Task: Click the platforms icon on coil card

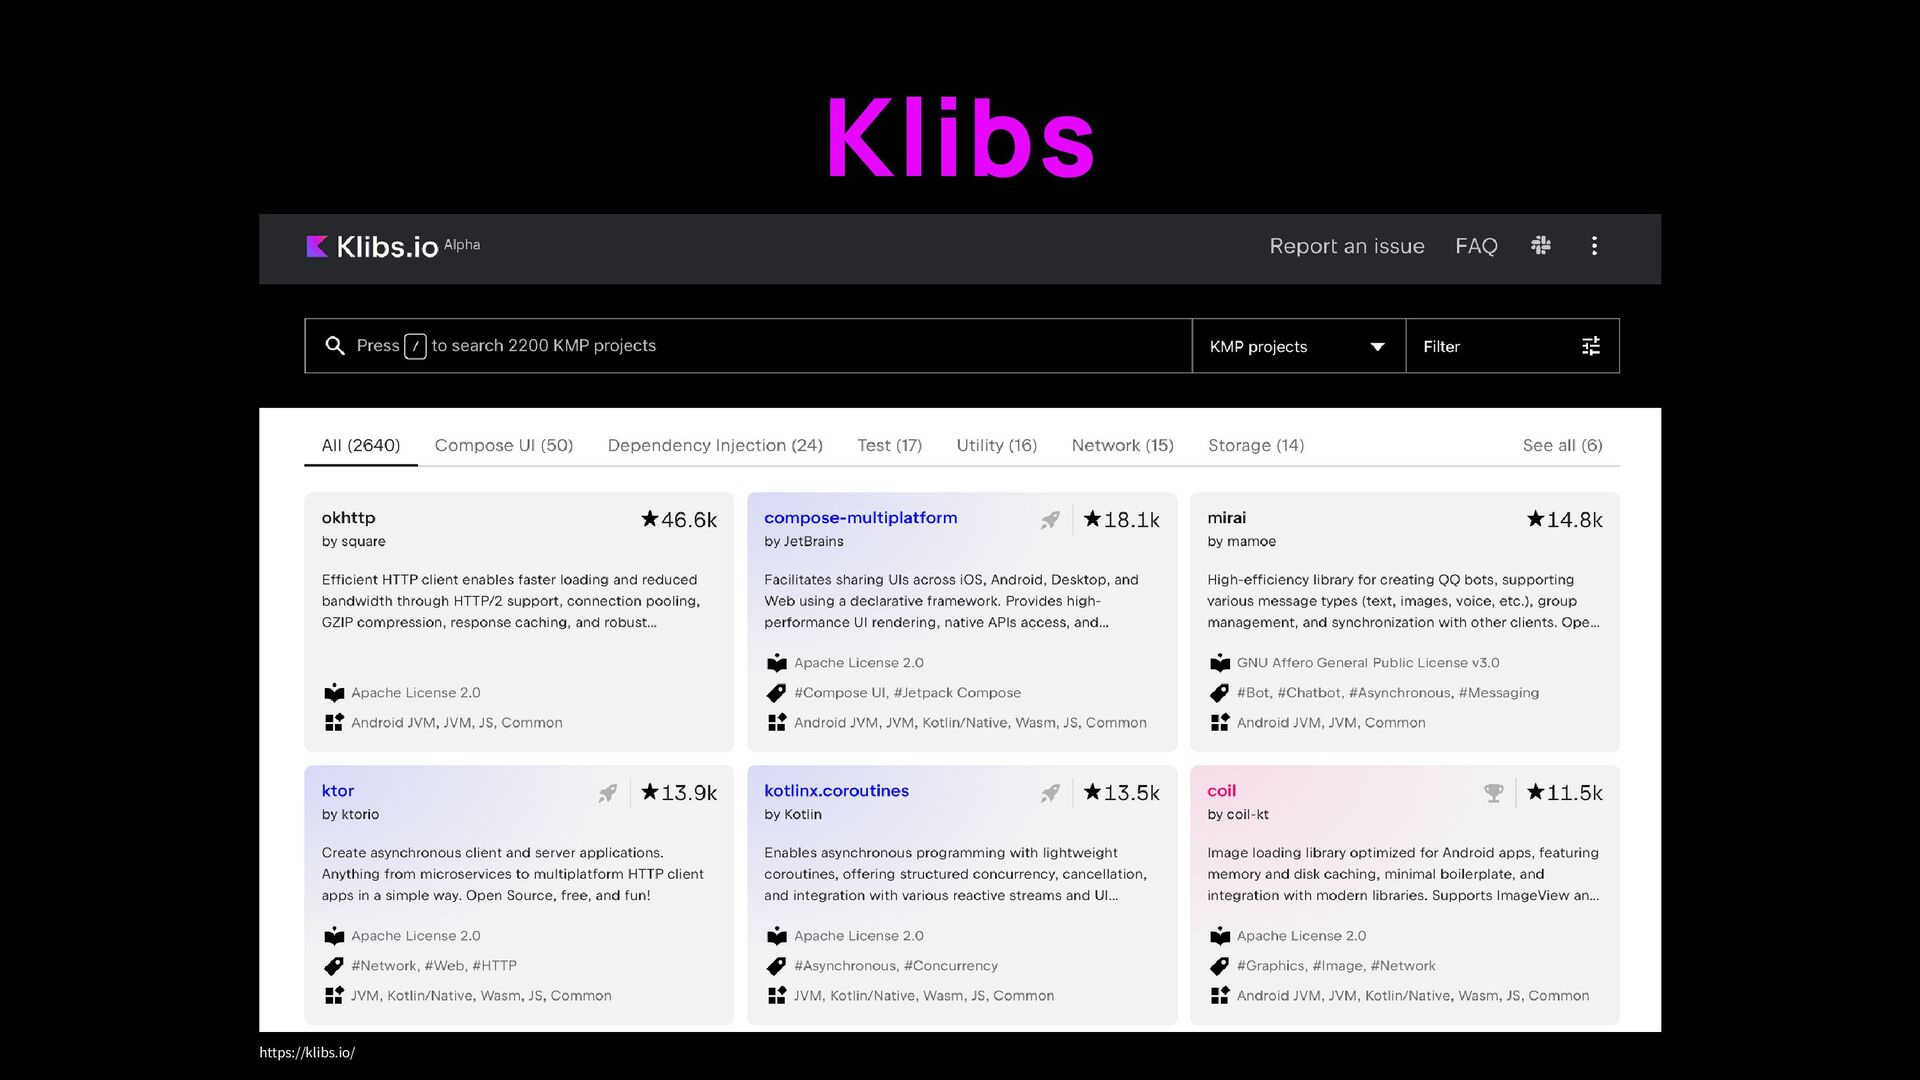Action: coord(1220,996)
